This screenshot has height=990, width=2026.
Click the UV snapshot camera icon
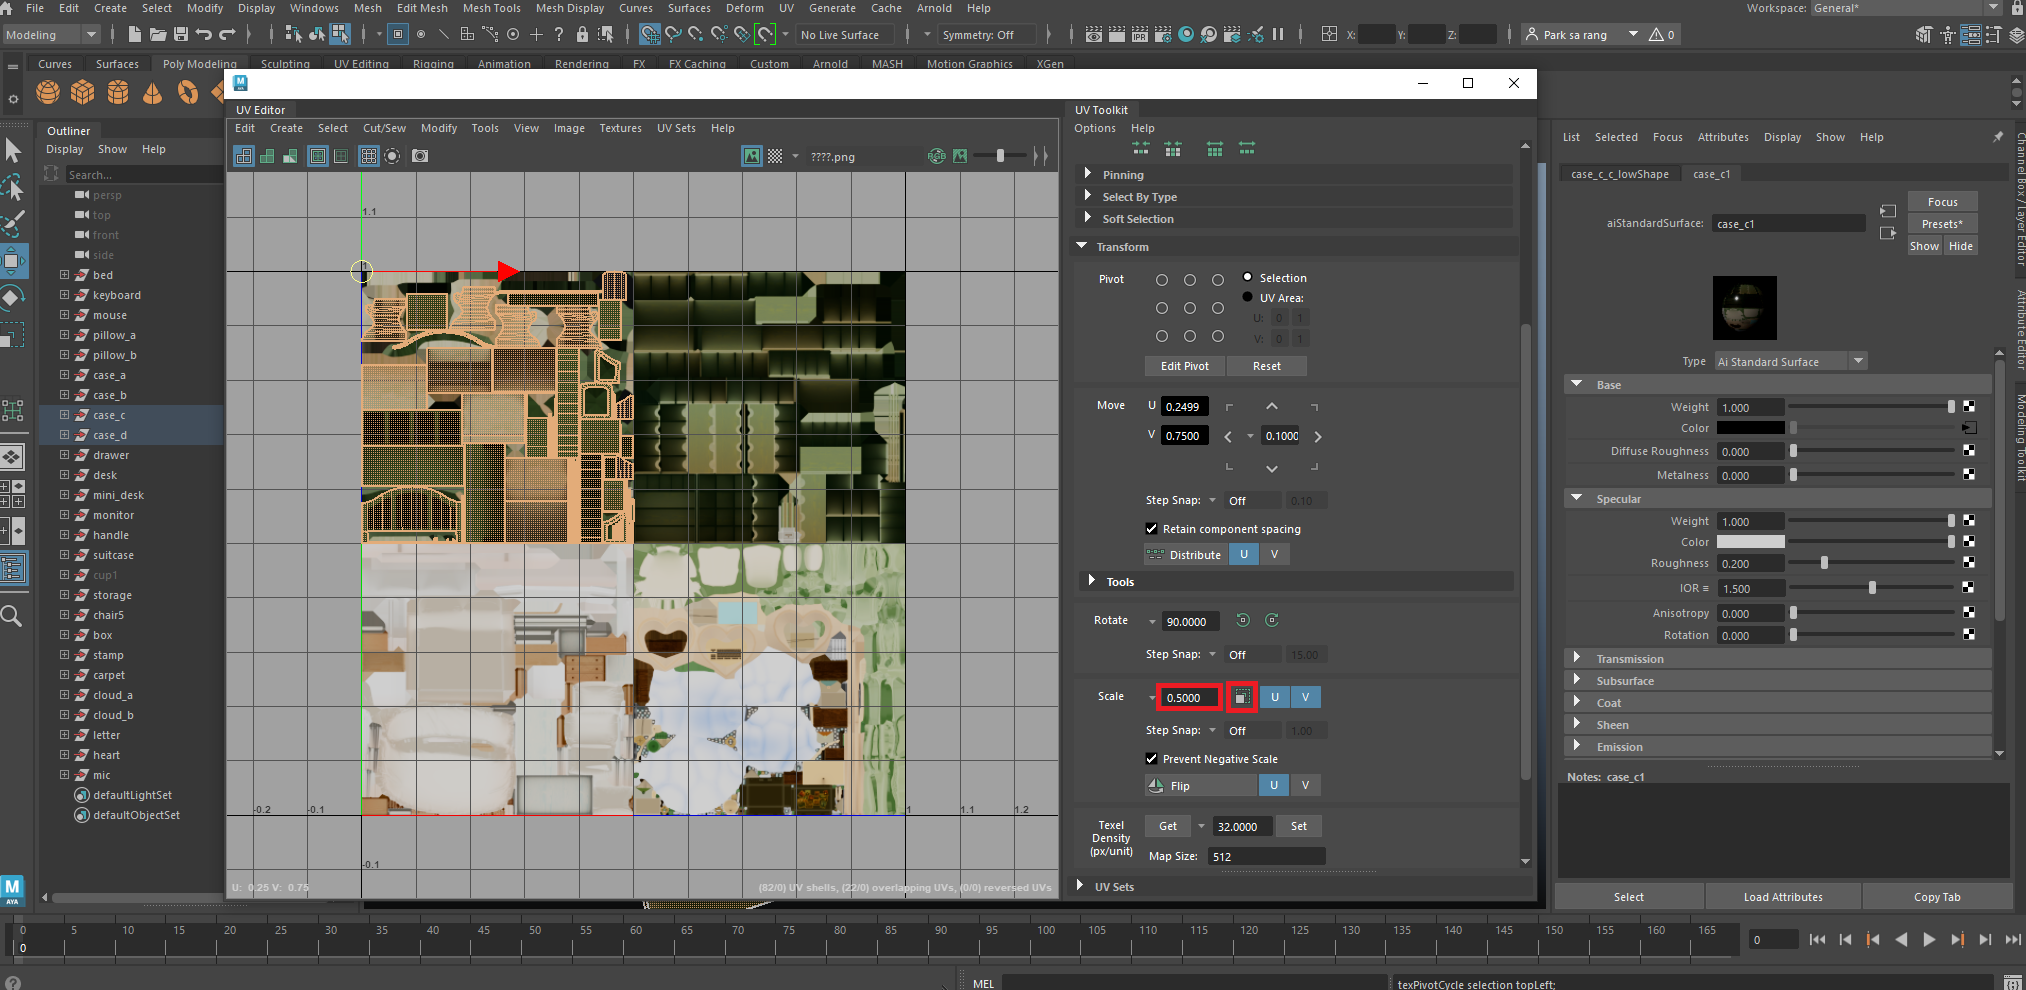(x=420, y=156)
